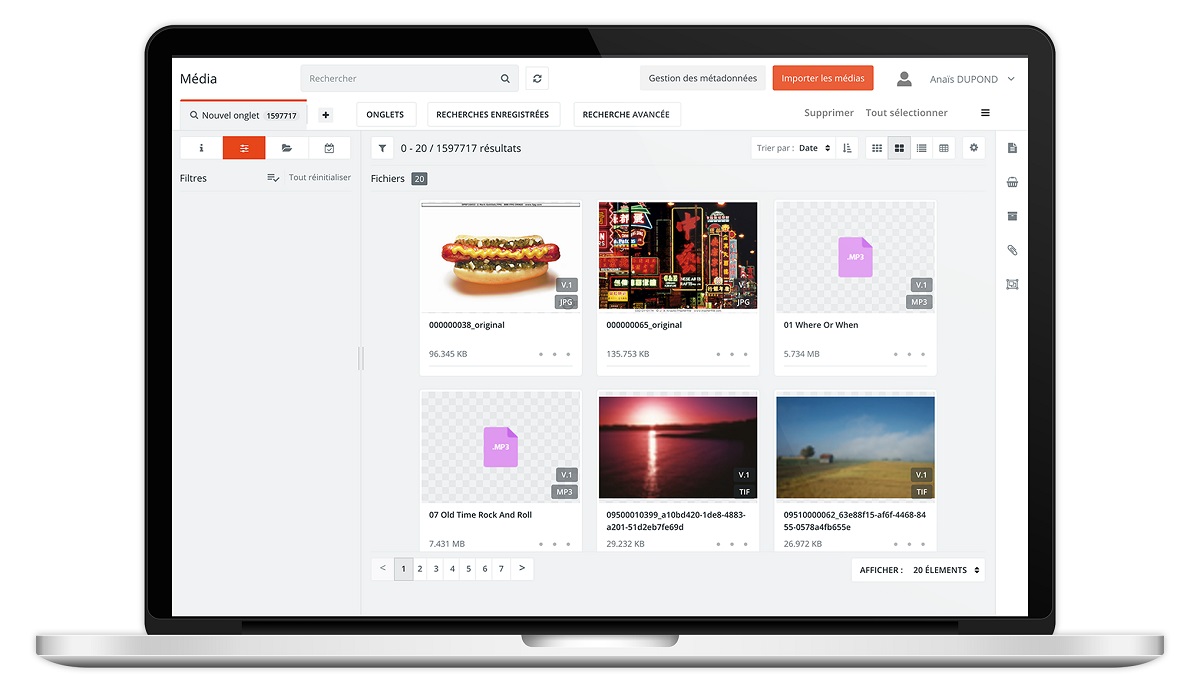
Task: Click the hot dog image thumbnail
Action: (x=500, y=257)
